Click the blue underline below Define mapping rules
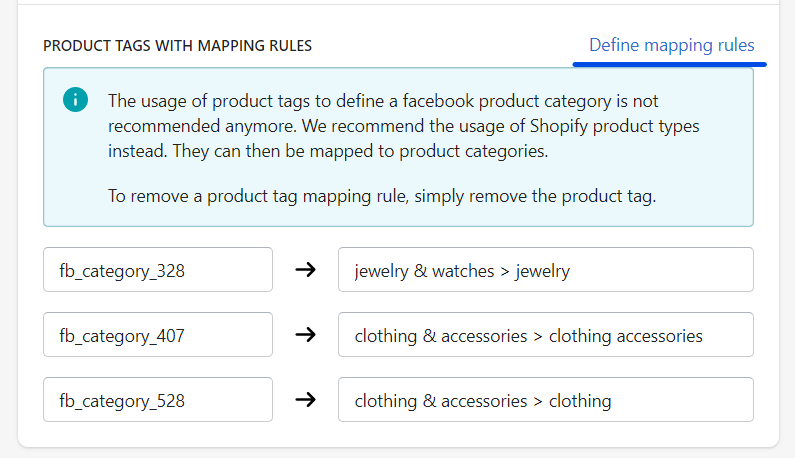 [x=669, y=64]
